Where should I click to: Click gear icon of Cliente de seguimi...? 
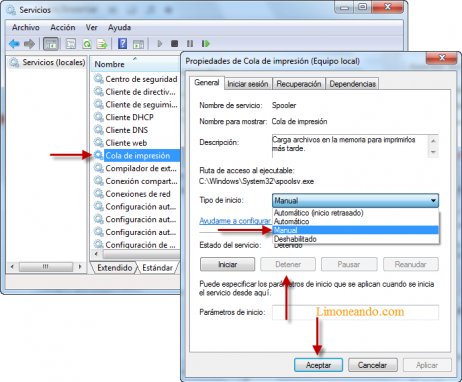click(99, 104)
